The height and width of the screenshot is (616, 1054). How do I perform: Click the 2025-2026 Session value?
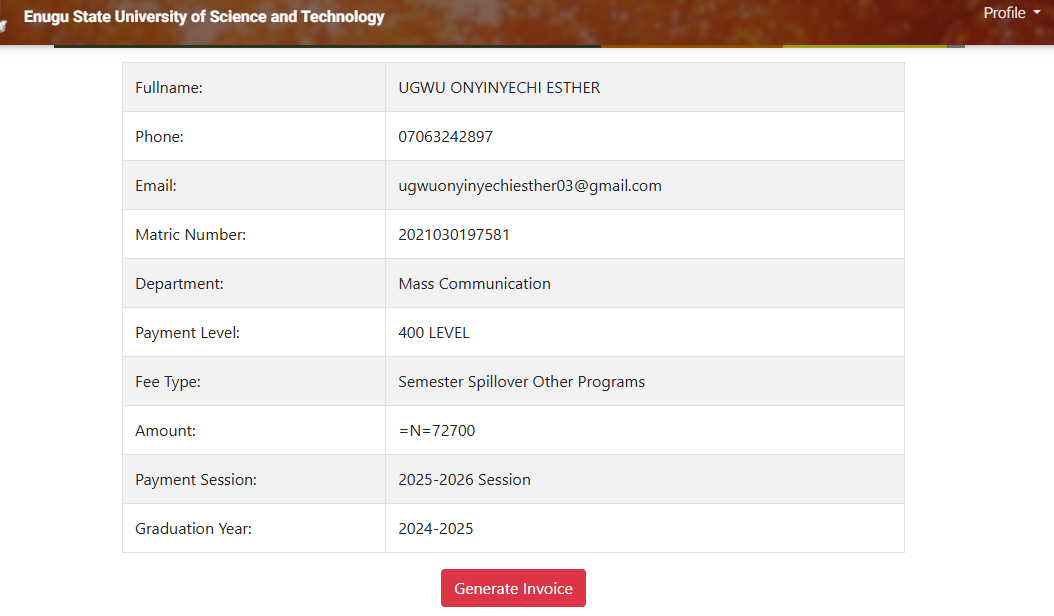point(464,479)
